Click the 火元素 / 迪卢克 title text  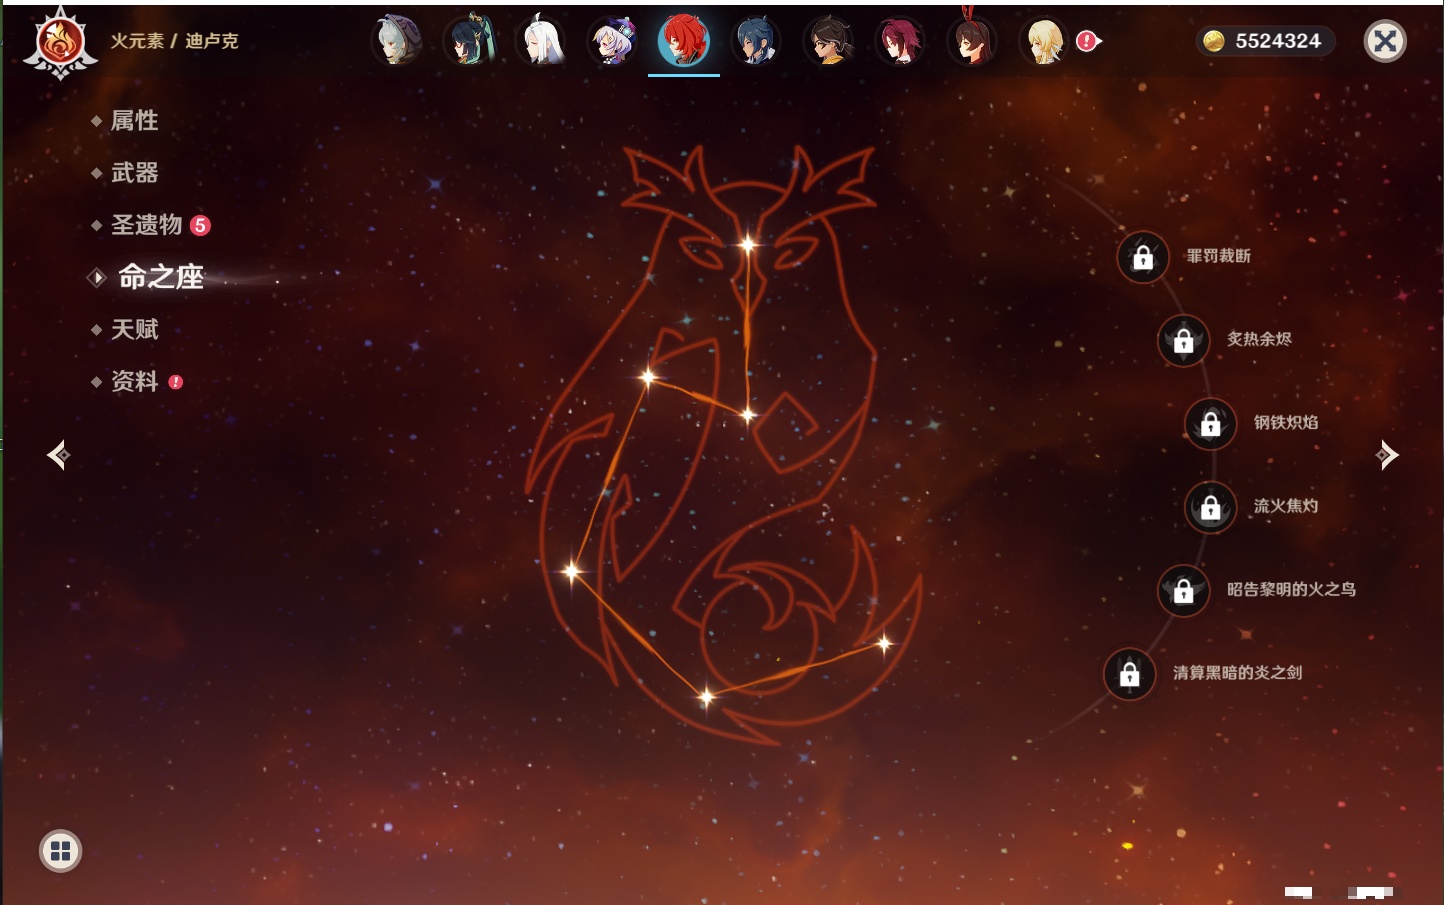pos(174,41)
